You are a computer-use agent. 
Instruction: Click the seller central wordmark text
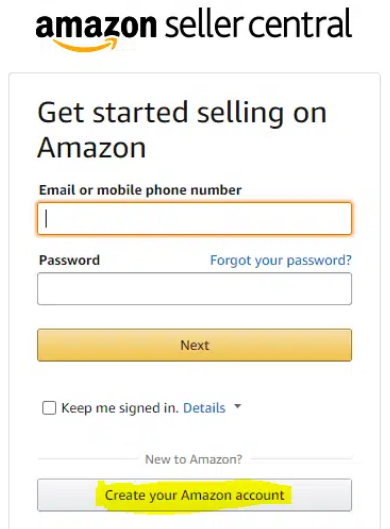259,24
